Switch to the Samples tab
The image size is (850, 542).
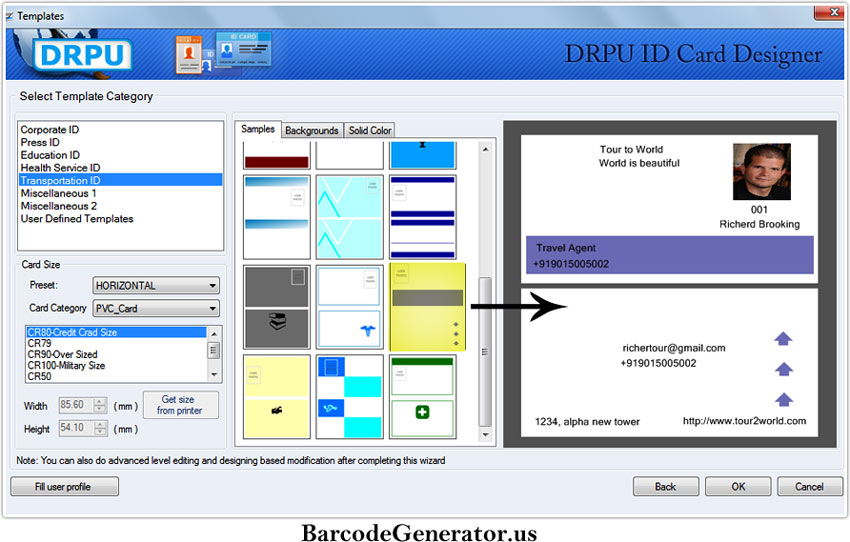258,129
